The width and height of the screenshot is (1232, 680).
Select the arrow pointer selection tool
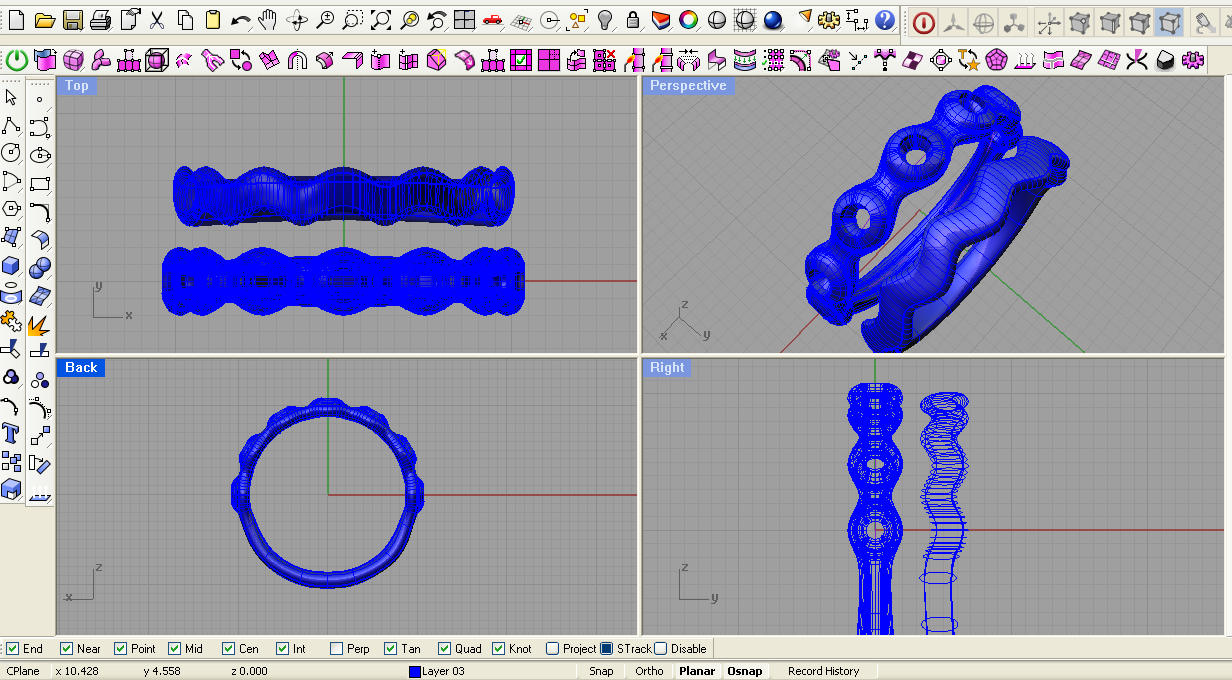click(x=11, y=98)
